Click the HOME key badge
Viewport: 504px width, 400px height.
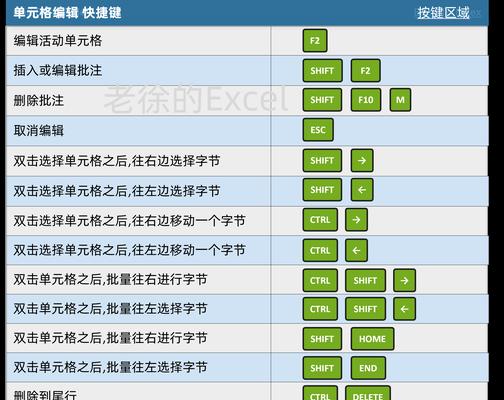[372, 339]
